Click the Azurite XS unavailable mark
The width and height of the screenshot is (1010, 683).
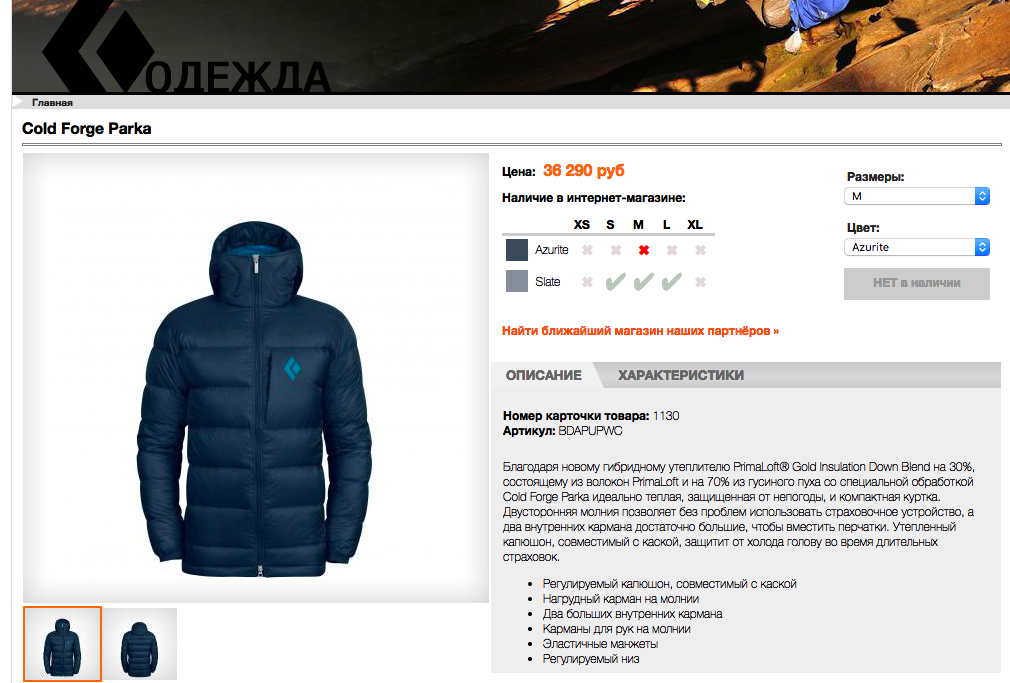click(x=587, y=250)
